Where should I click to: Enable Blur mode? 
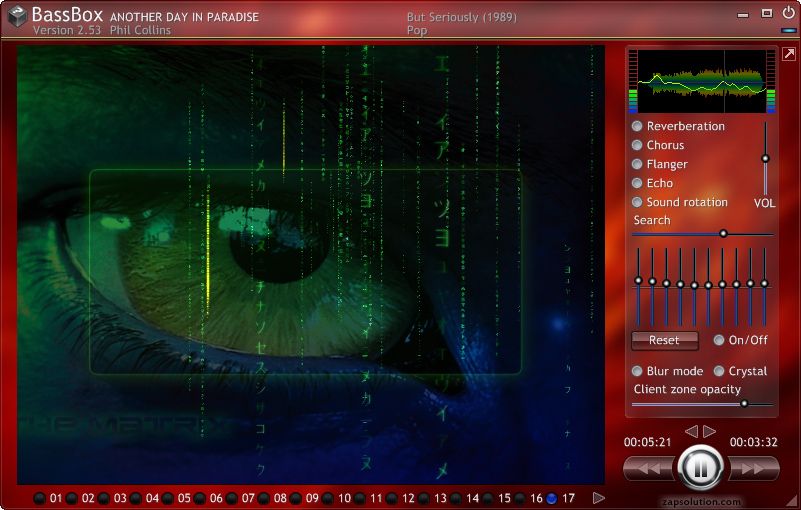tap(637, 371)
